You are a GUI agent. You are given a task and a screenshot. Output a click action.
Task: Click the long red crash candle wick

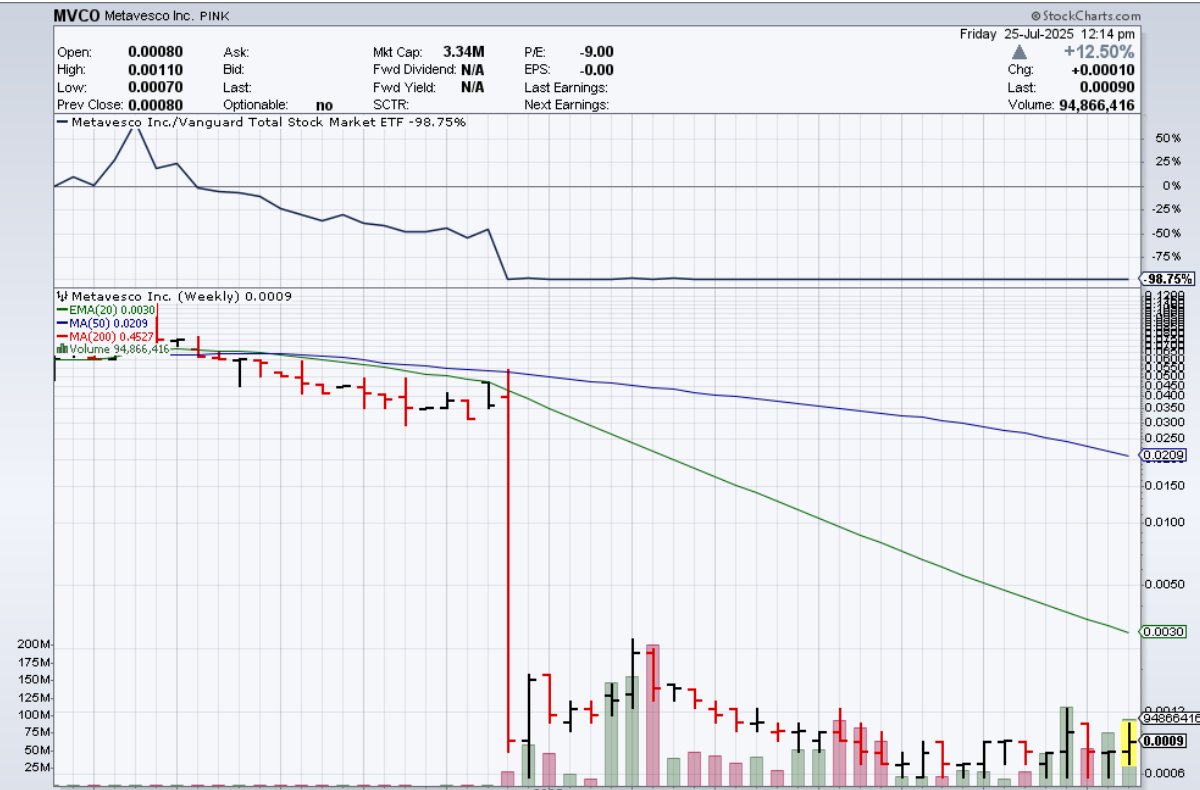tap(510, 560)
